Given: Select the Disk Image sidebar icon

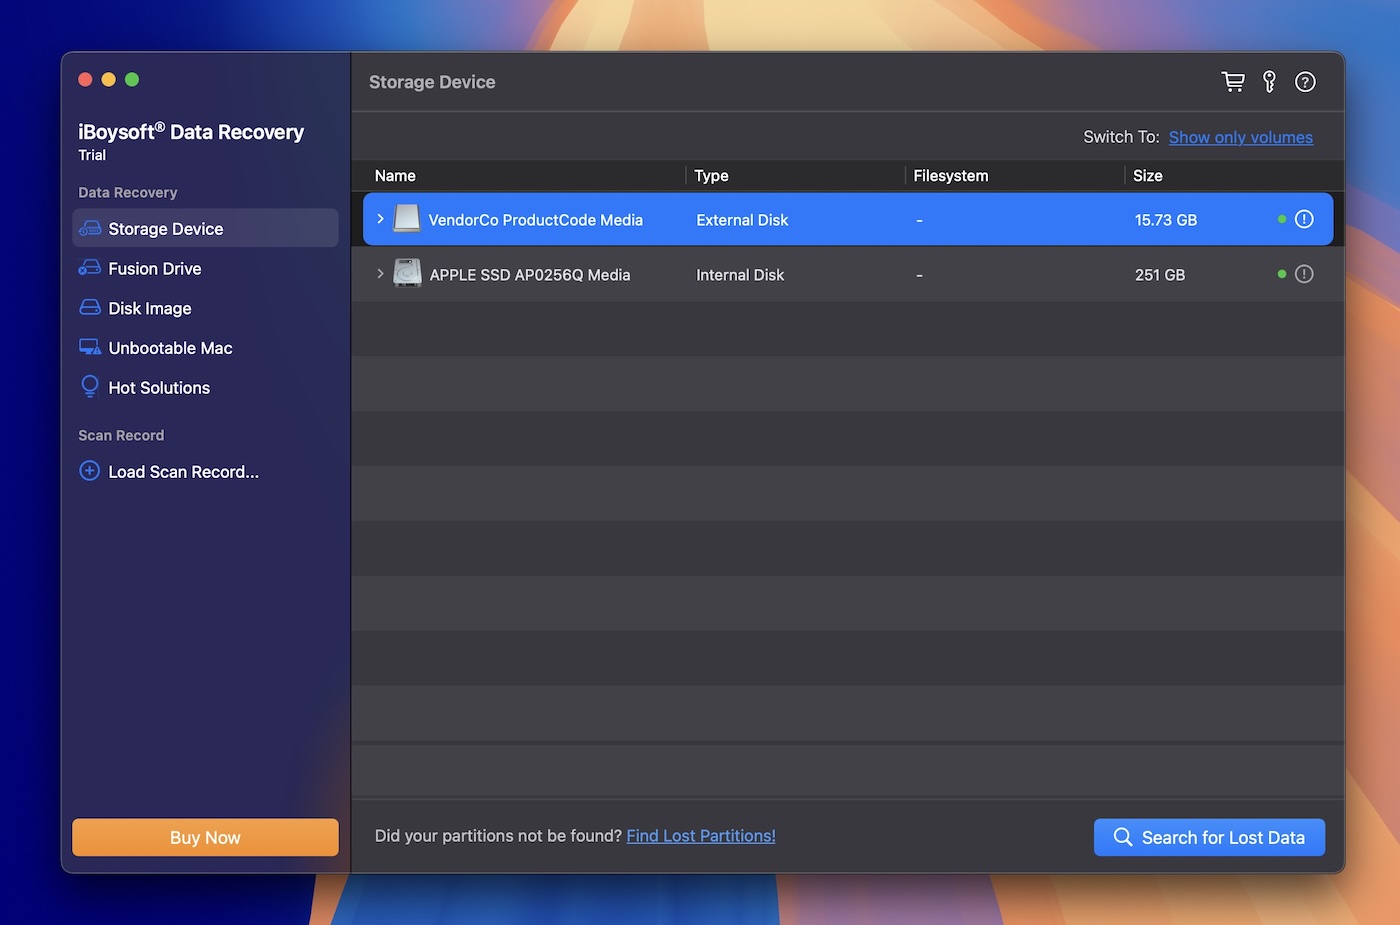Looking at the screenshot, I should point(89,308).
